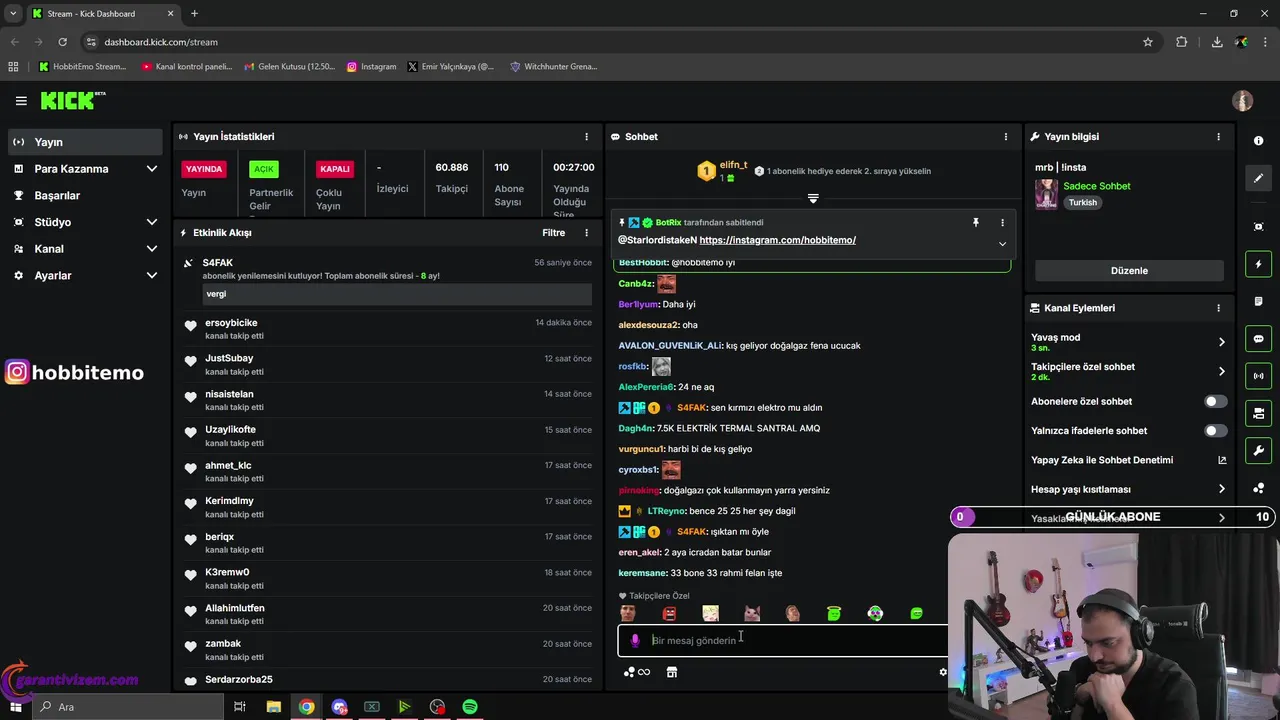Click the Turkish language tag
The height and width of the screenshot is (720, 1280).
(x=1082, y=202)
